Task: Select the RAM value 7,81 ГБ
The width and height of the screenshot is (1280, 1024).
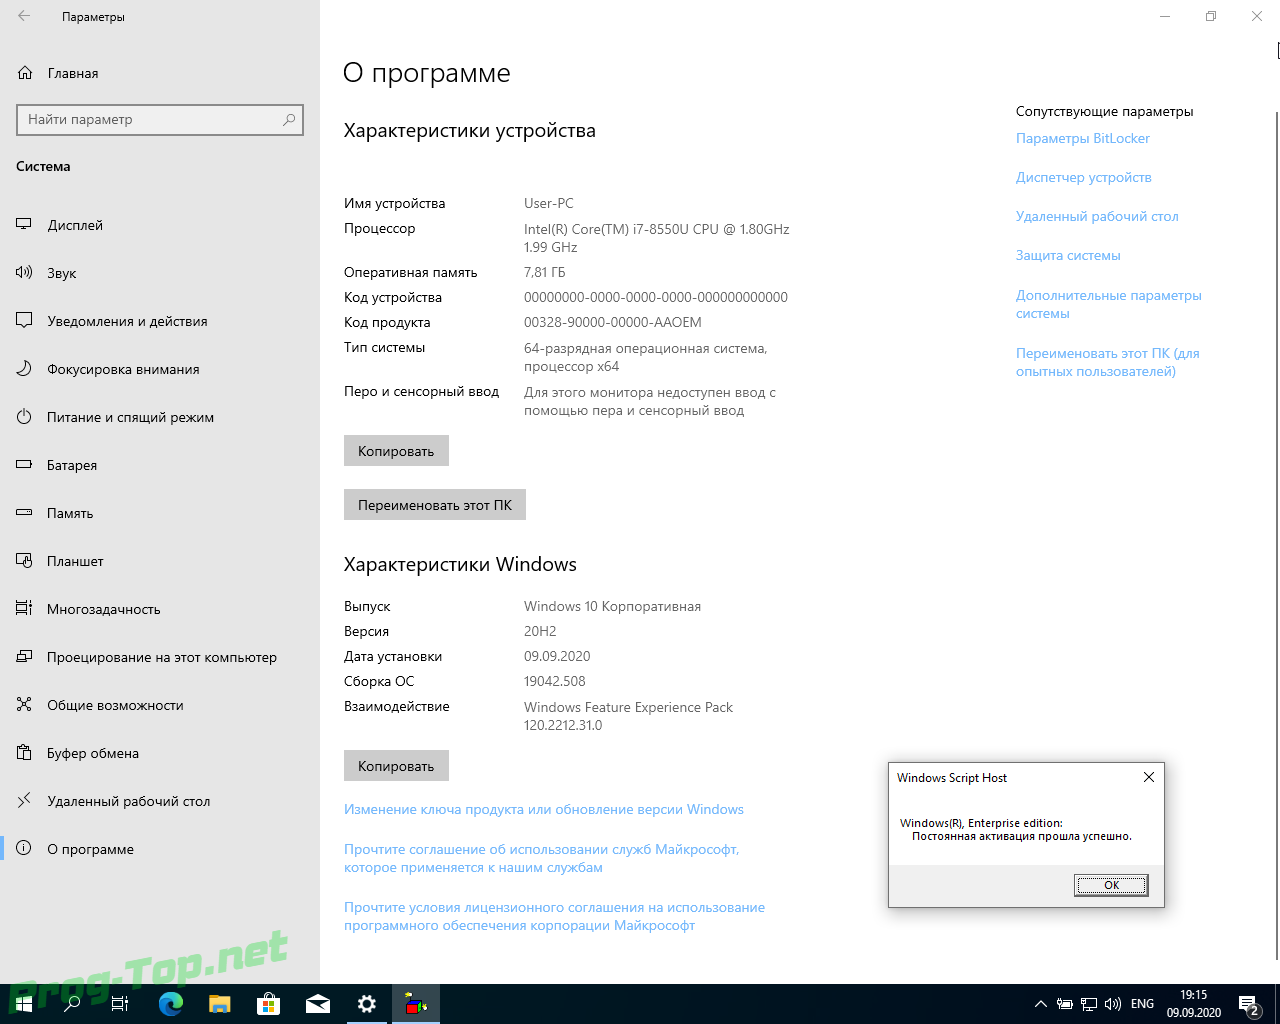Action: click(545, 272)
